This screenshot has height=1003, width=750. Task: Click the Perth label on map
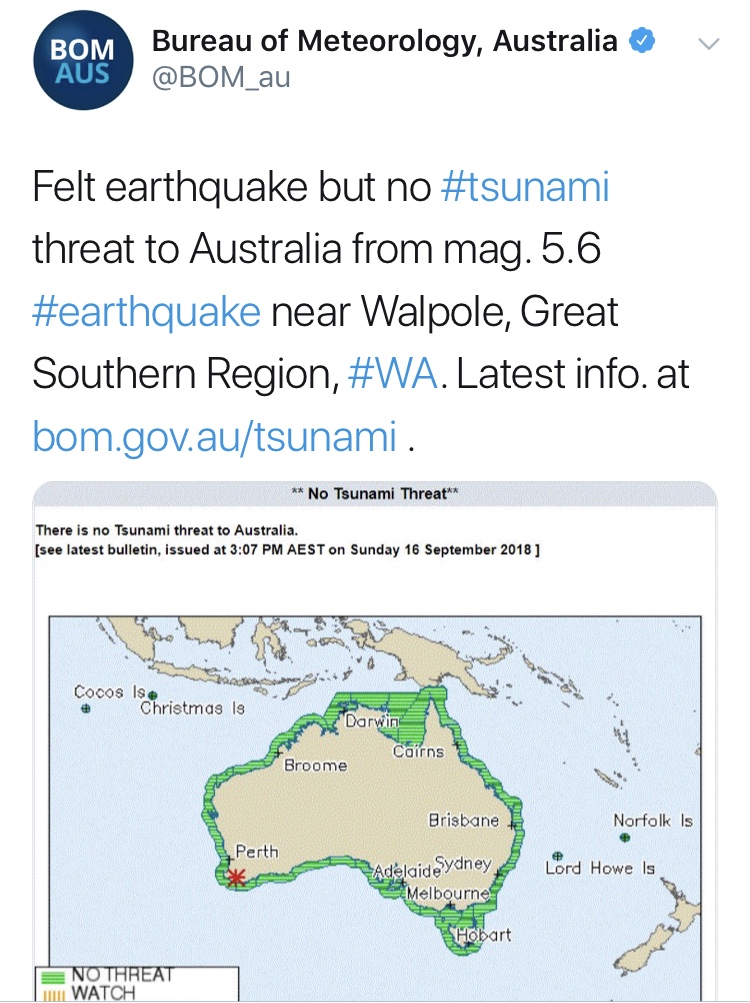[x=257, y=852]
